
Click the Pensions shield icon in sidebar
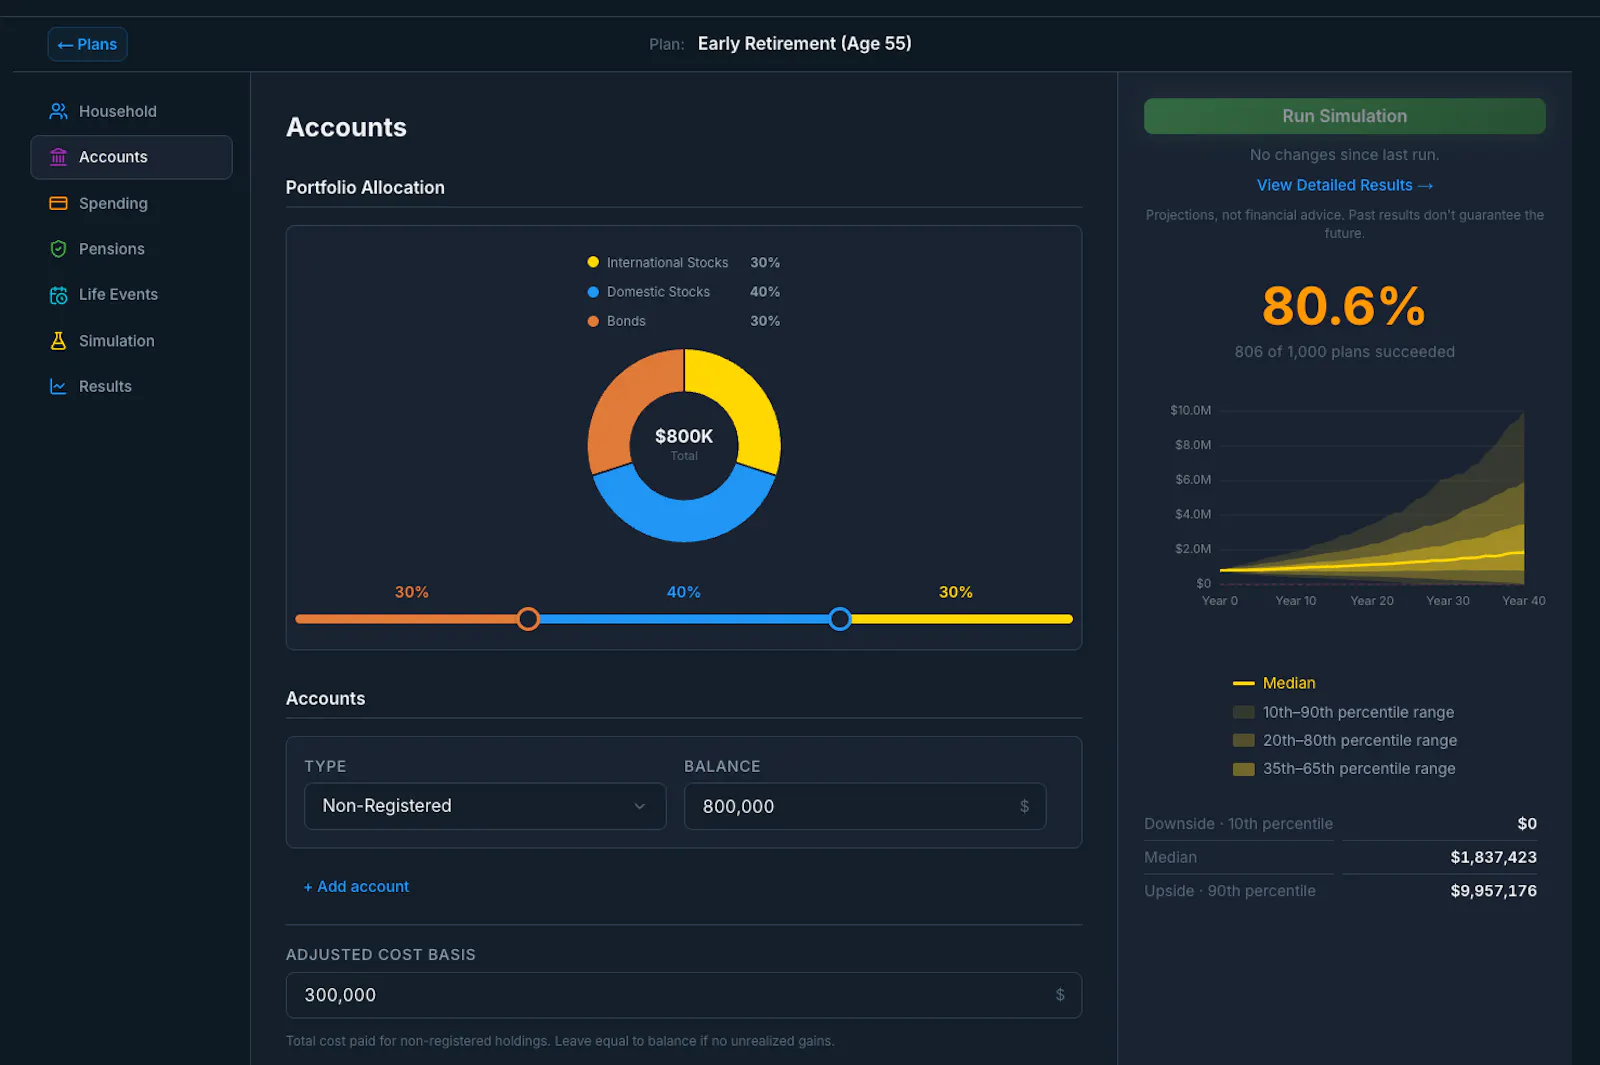(x=58, y=249)
